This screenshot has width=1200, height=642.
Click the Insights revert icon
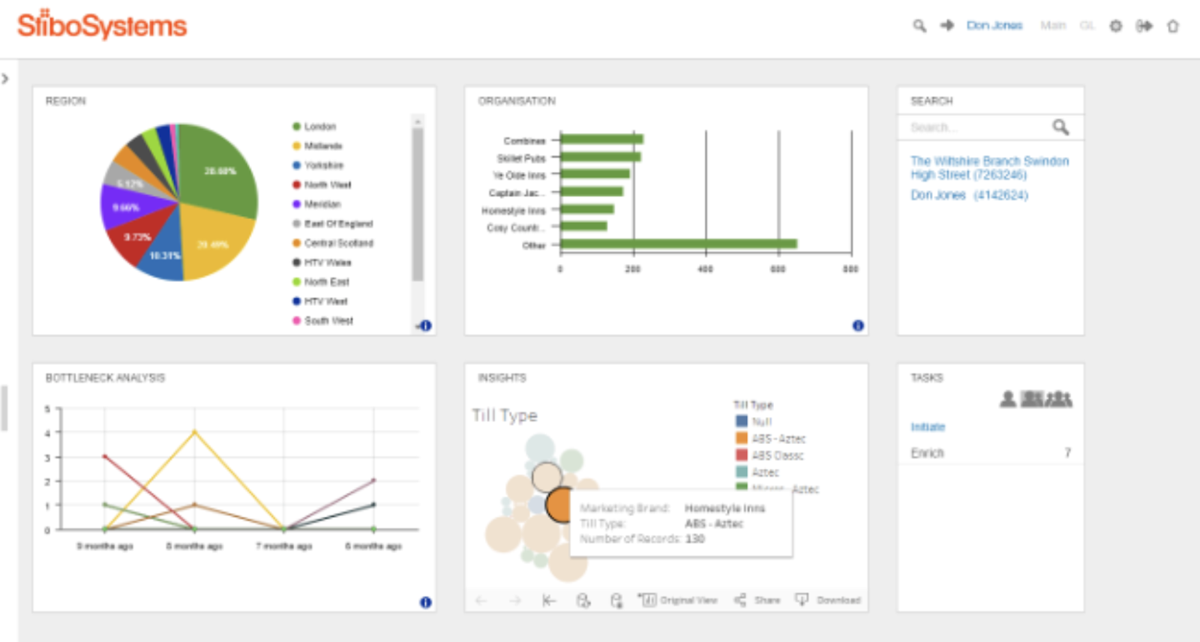click(x=549, y=600)
